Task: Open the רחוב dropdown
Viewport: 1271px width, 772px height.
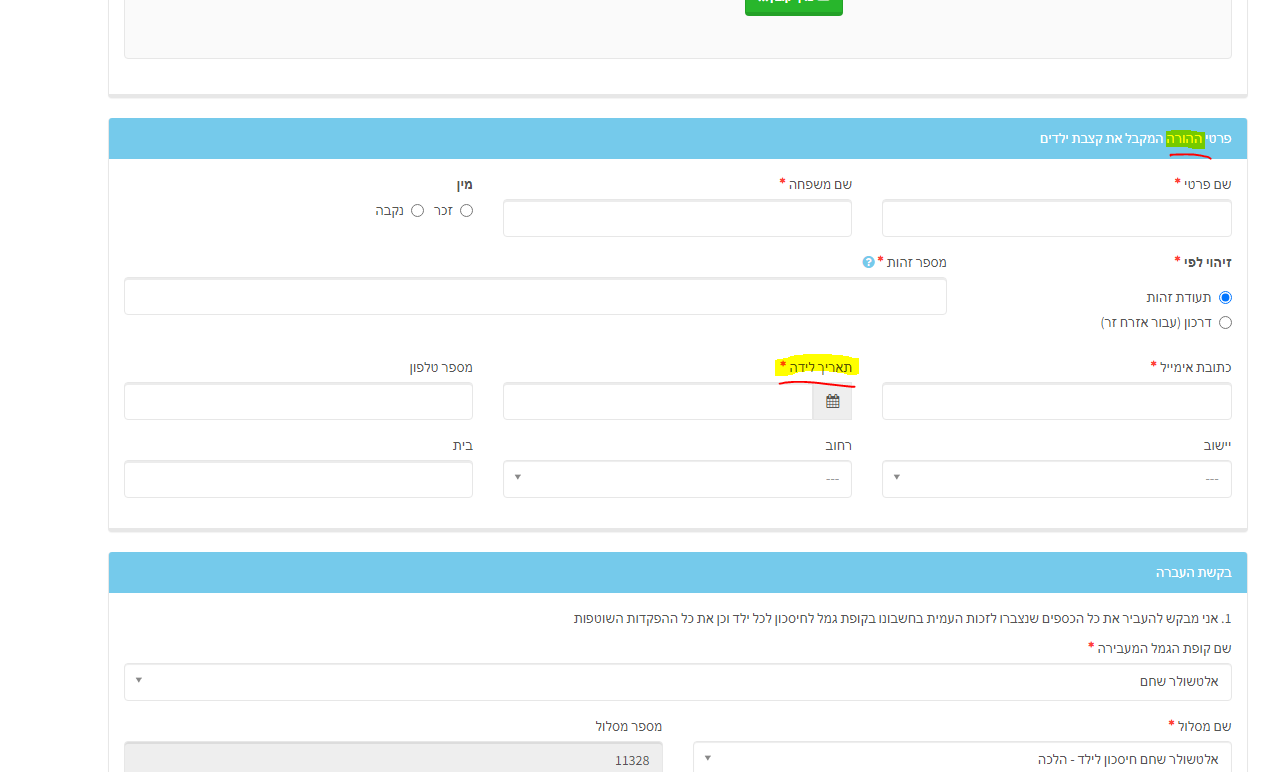Action: coord(677,479)
